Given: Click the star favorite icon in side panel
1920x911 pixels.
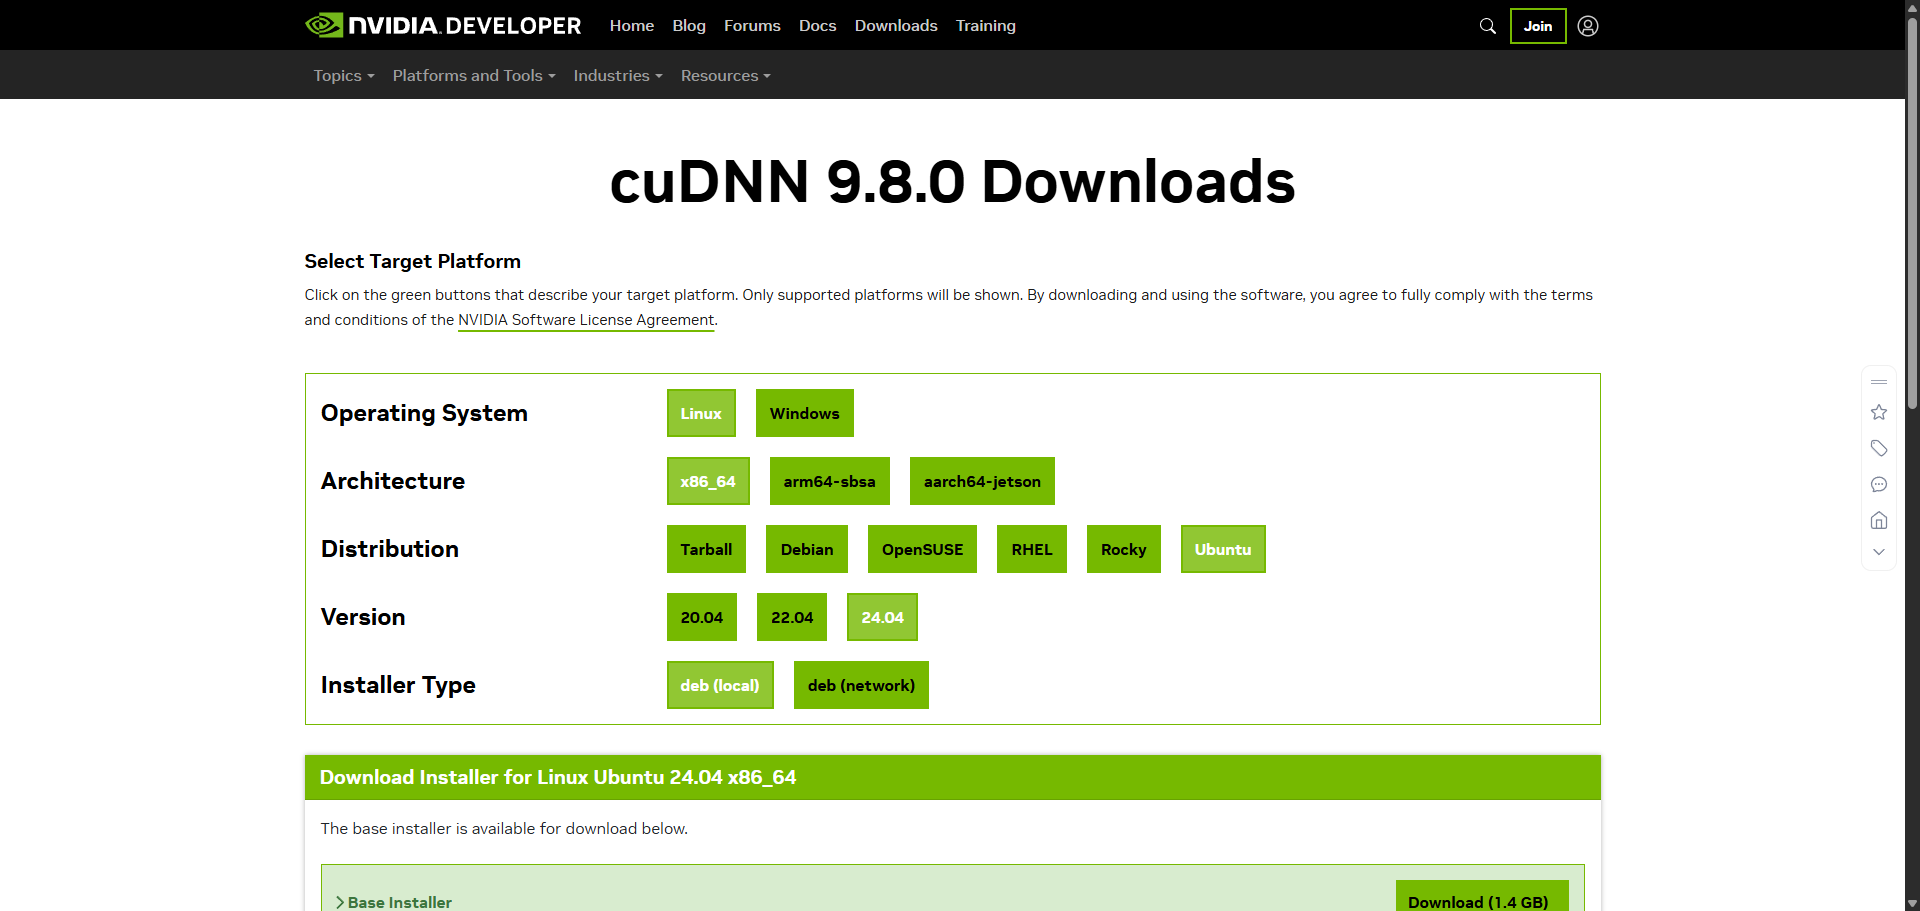Looking at the screenshot, I should pyautogui.click(x=1879, y=412).
